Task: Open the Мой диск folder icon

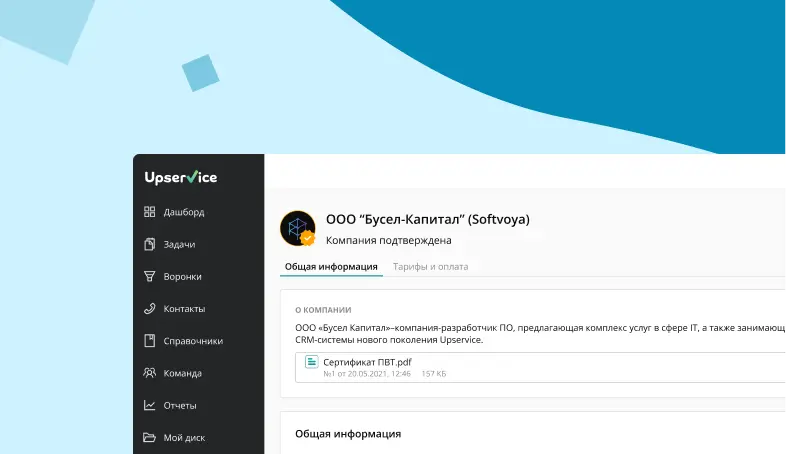Action: (x=149, y=437)
